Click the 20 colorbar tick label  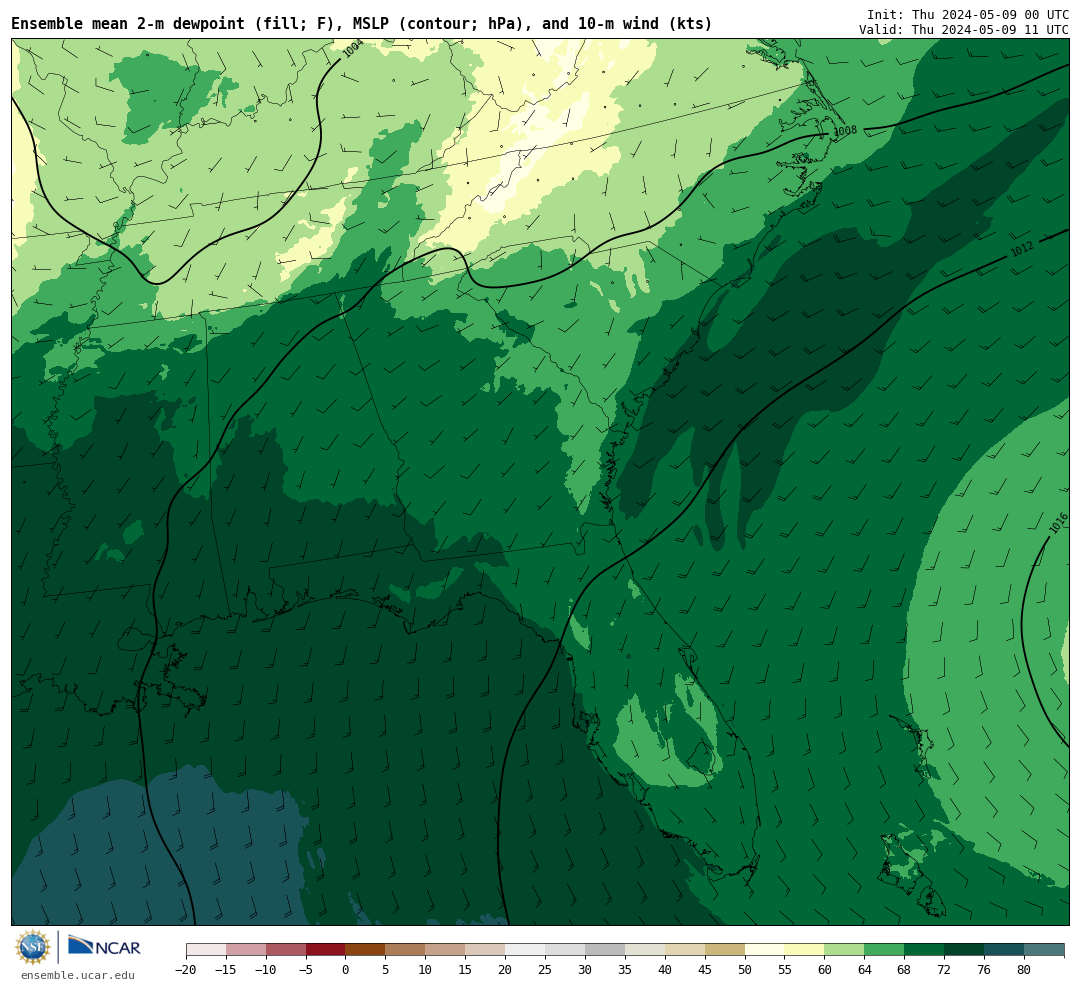point(506,970)
